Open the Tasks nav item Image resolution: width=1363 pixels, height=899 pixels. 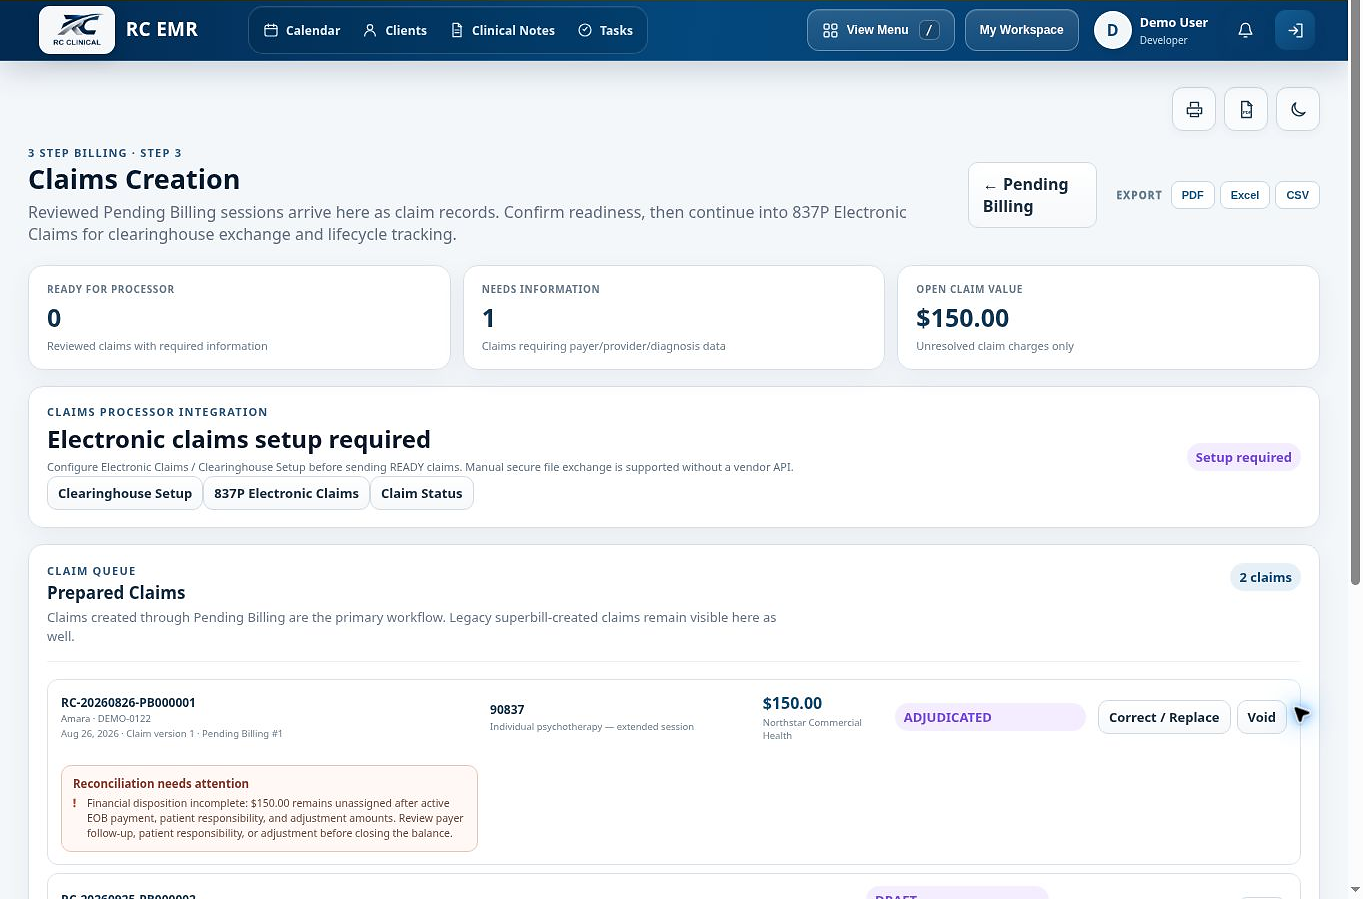pos(606,30)
